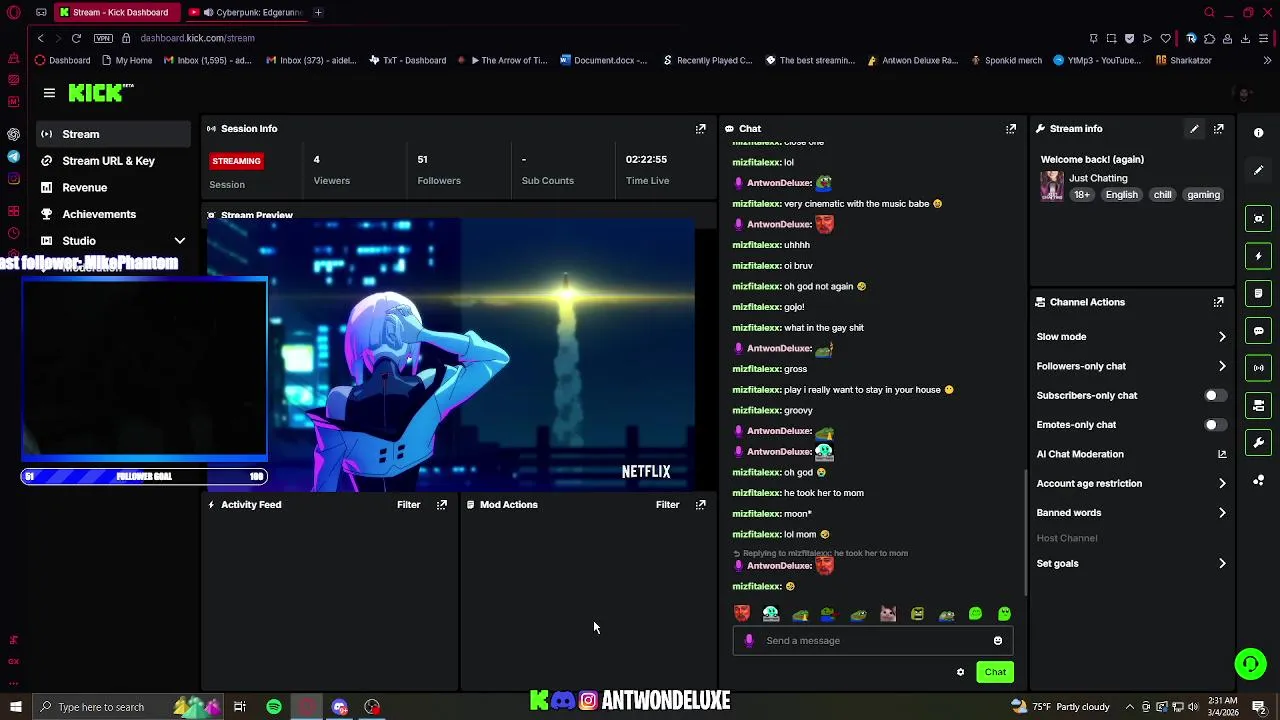The height and width of the screenshot is (720, 1280).
Task: Toggle Subscribers-only chat switch
Action: point(1213,396)
